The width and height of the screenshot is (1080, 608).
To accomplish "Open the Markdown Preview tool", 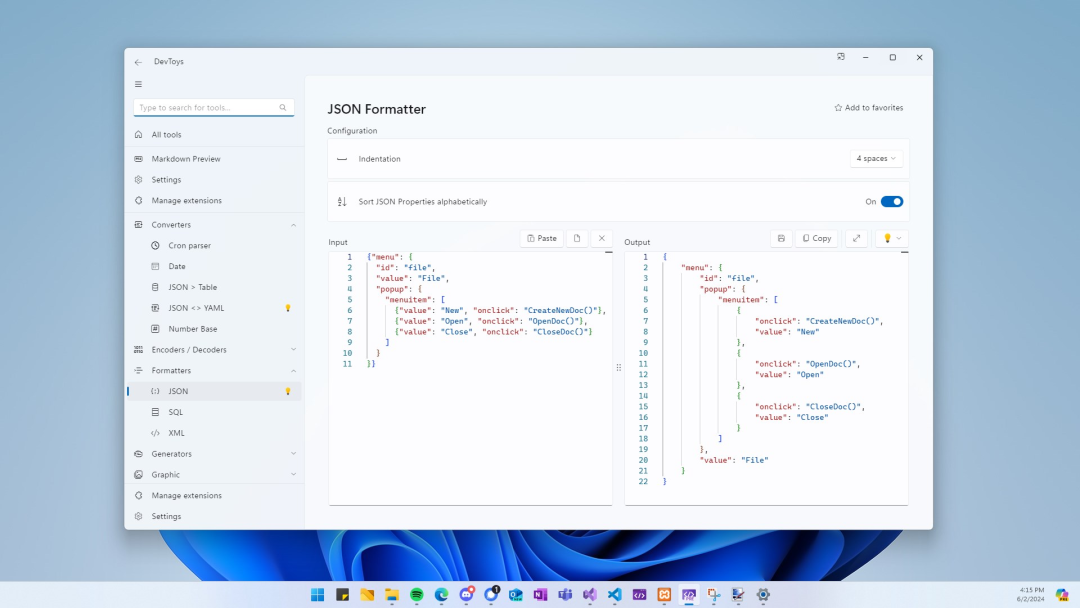I will (186, 159).
